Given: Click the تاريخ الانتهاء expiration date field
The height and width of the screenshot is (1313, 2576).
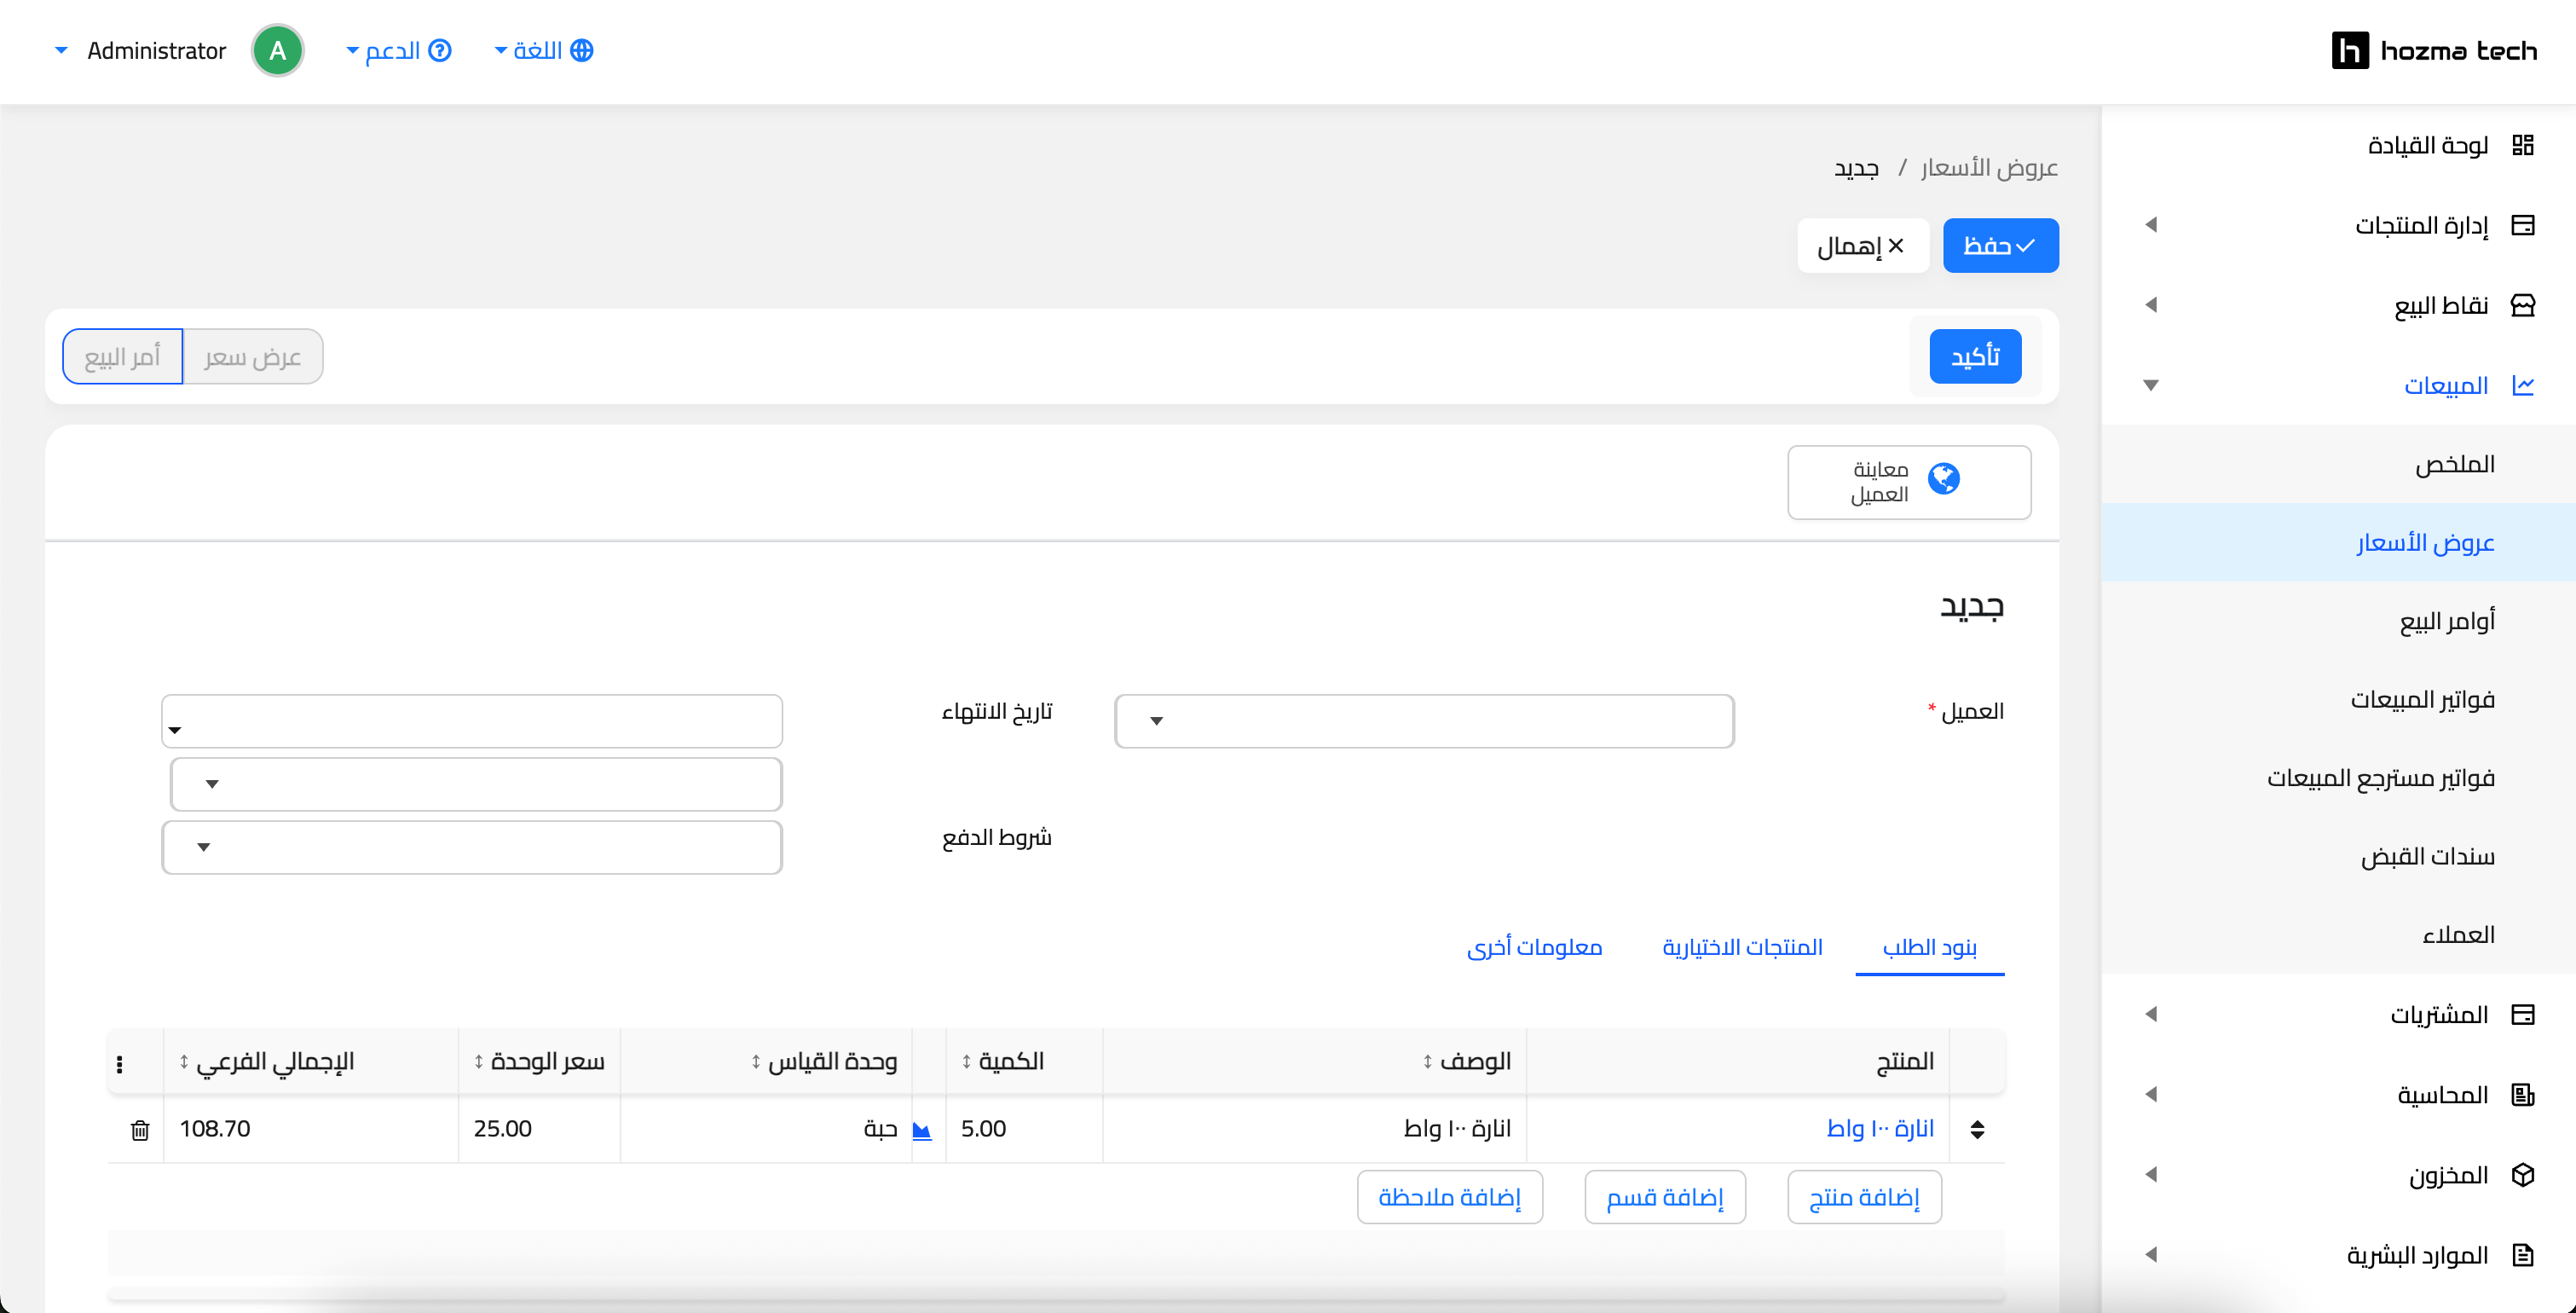Looking at the screenshot, I should click(x=472, y=720).
